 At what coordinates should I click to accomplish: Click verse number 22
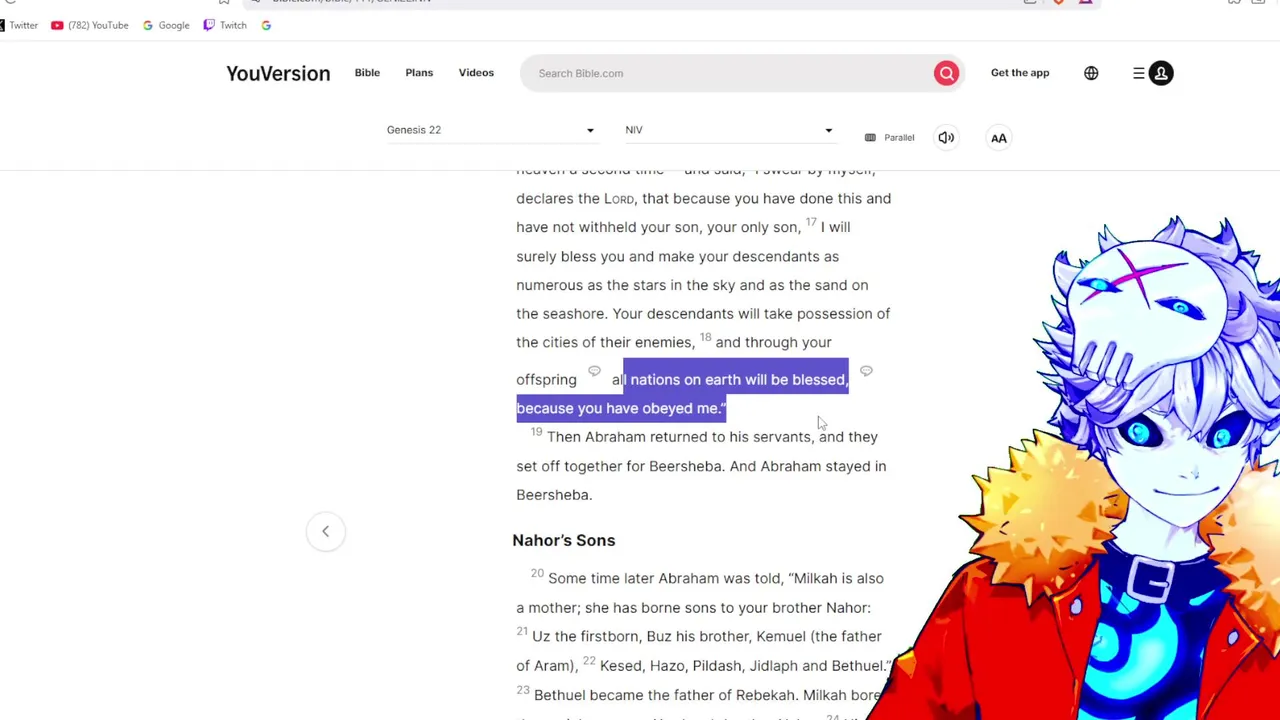589,660
